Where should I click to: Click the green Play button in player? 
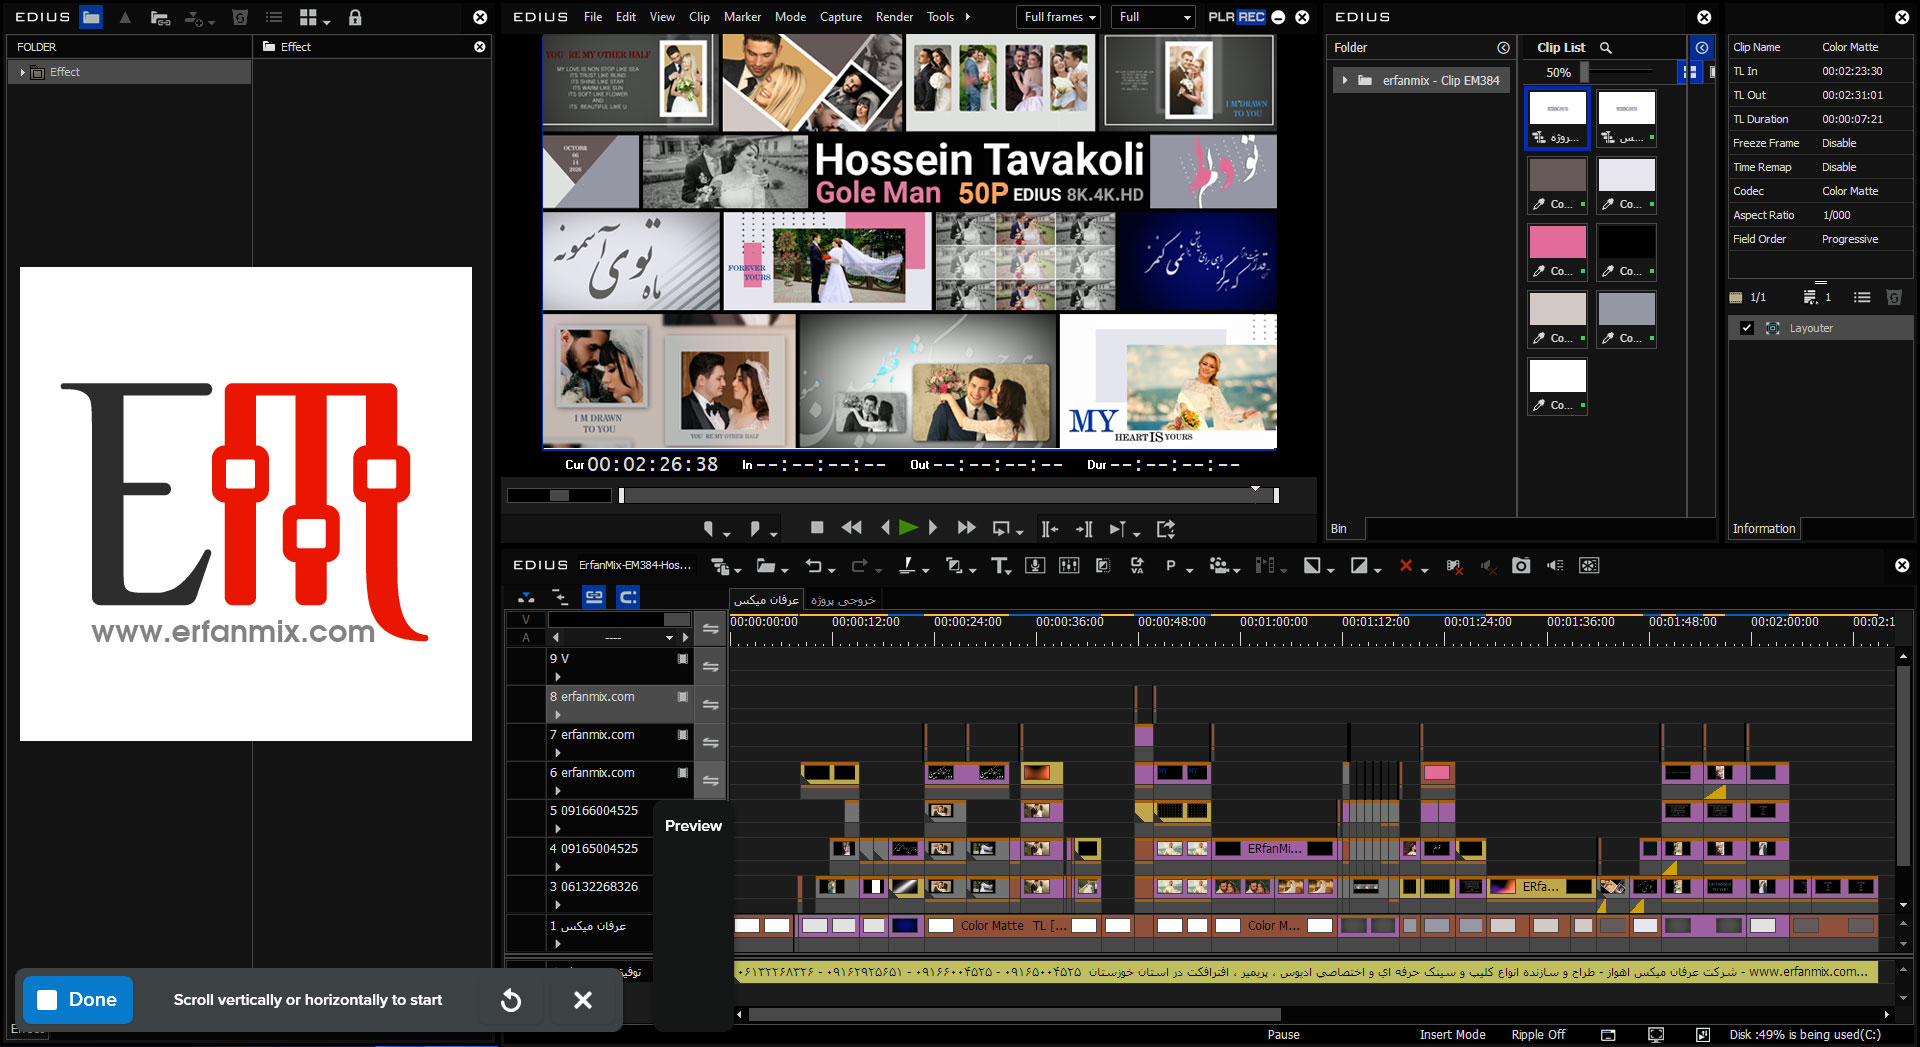[x=908, y=528]
